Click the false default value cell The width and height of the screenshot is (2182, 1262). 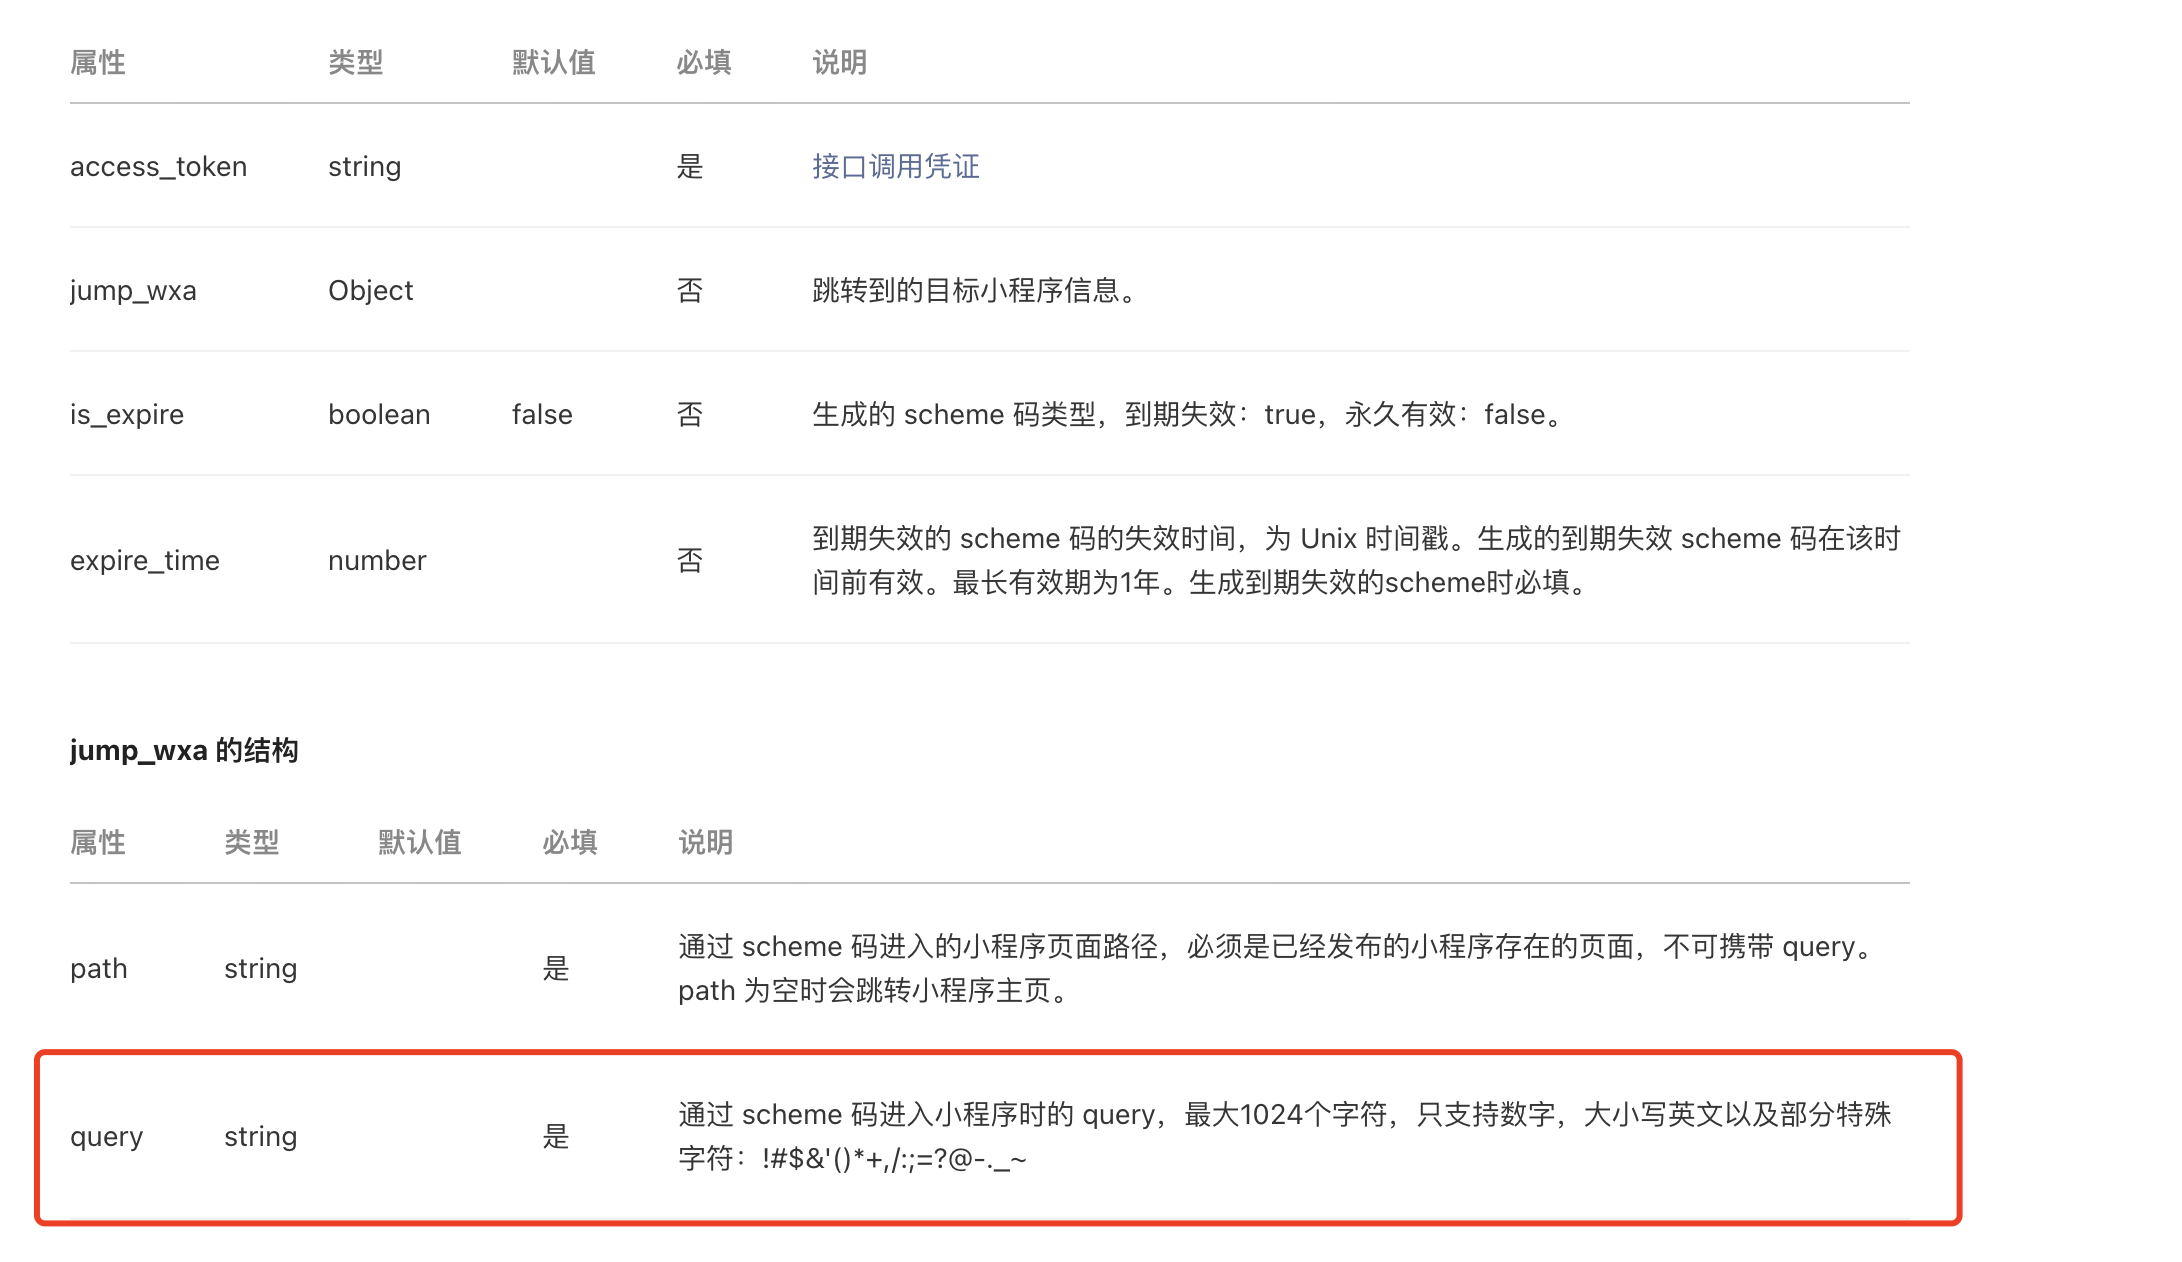click(x=542, y=414)
